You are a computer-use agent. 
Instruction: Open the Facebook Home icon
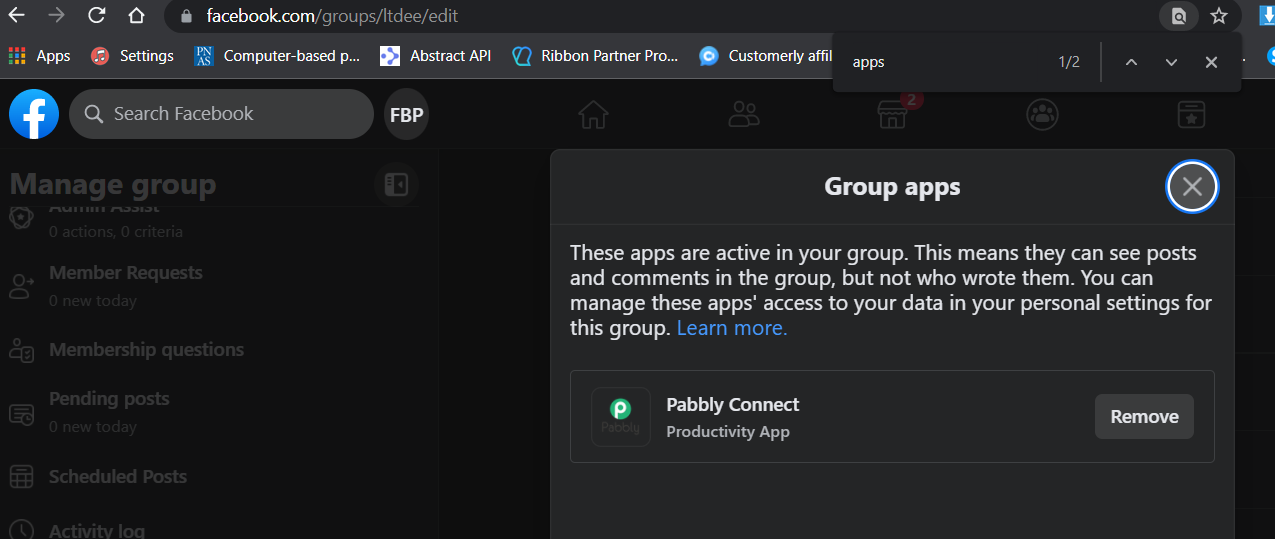click(593, 115)
